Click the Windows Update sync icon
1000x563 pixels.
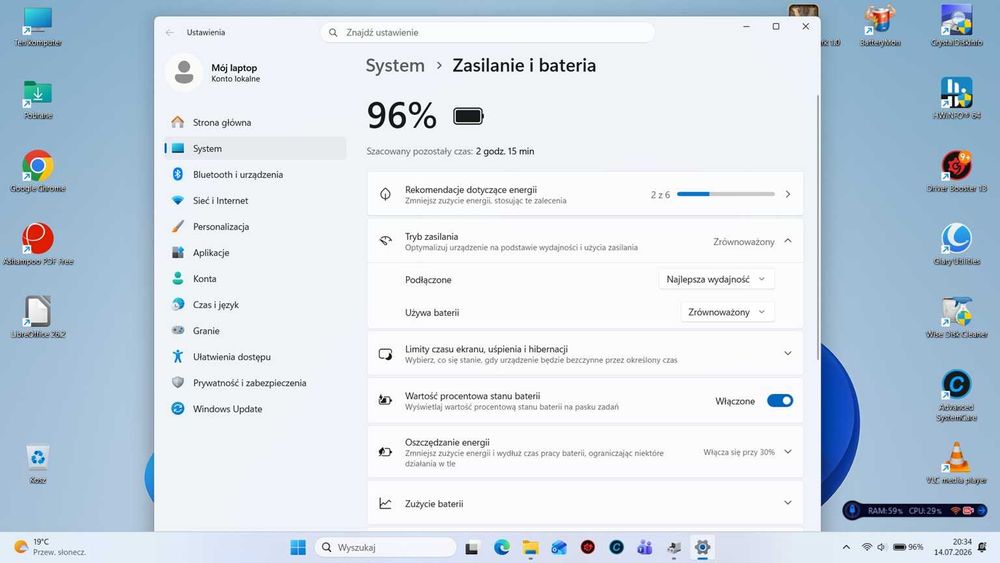point(178,409)
